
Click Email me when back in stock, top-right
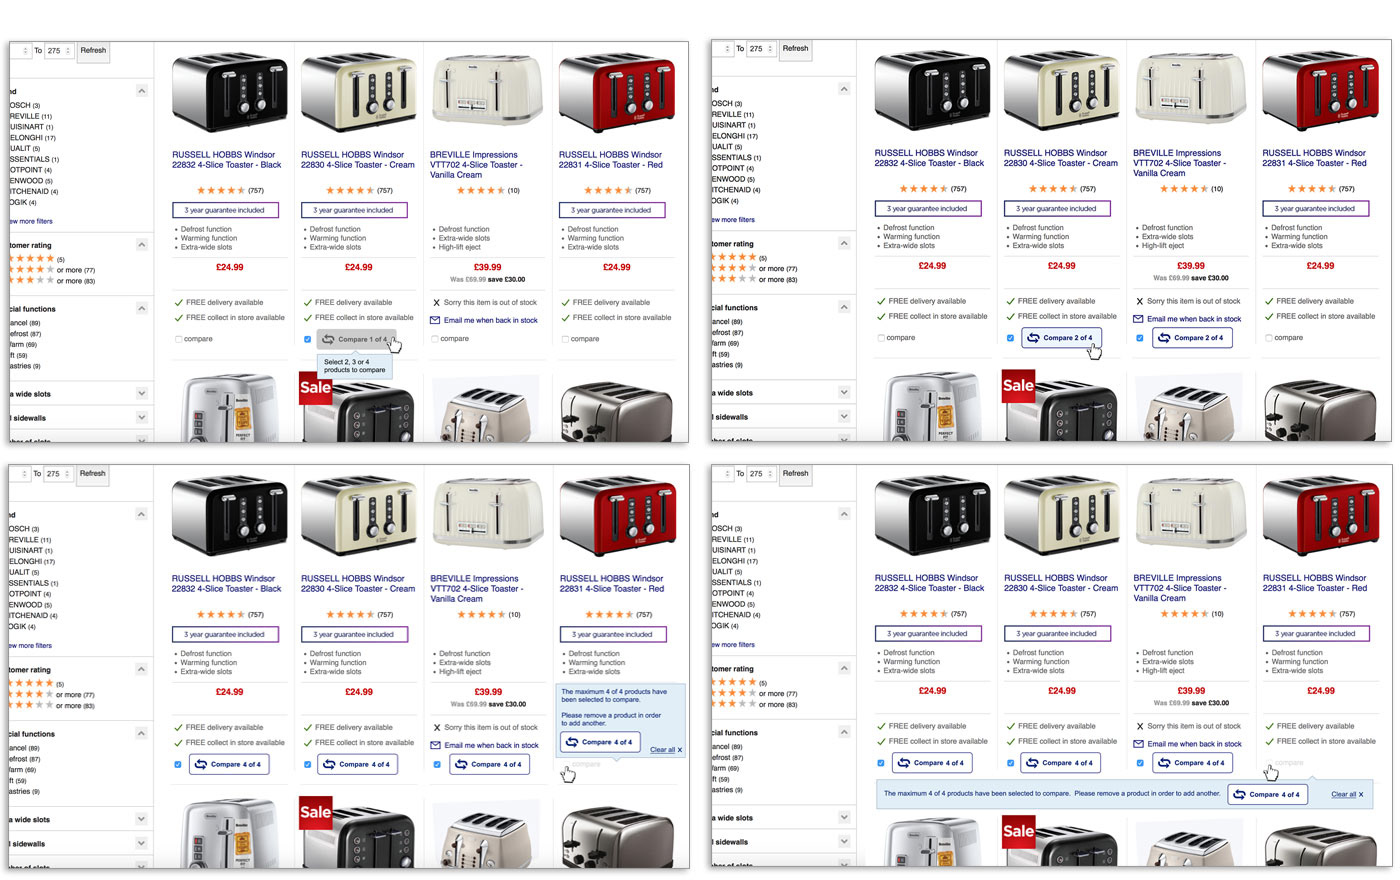click(1194, 319)
